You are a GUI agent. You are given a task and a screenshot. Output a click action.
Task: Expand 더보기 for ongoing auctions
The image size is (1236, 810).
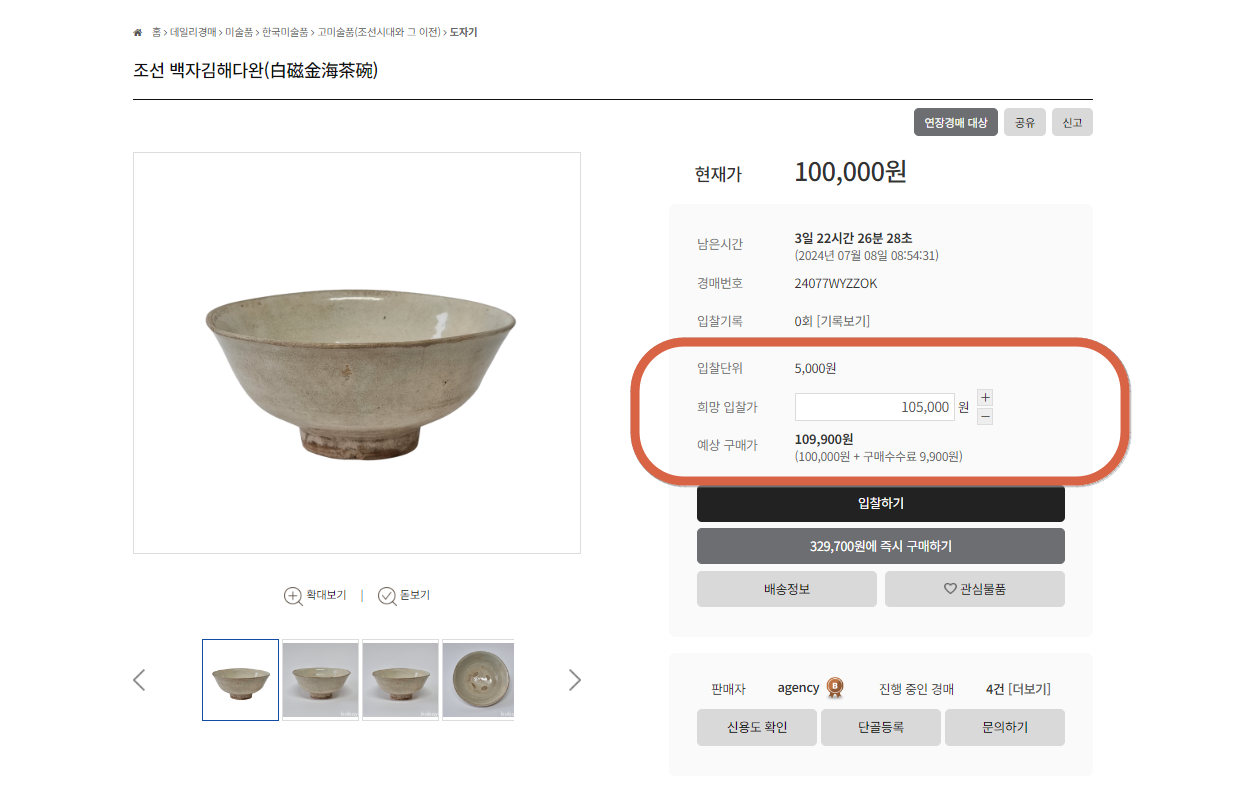(x=1029, y=689)
